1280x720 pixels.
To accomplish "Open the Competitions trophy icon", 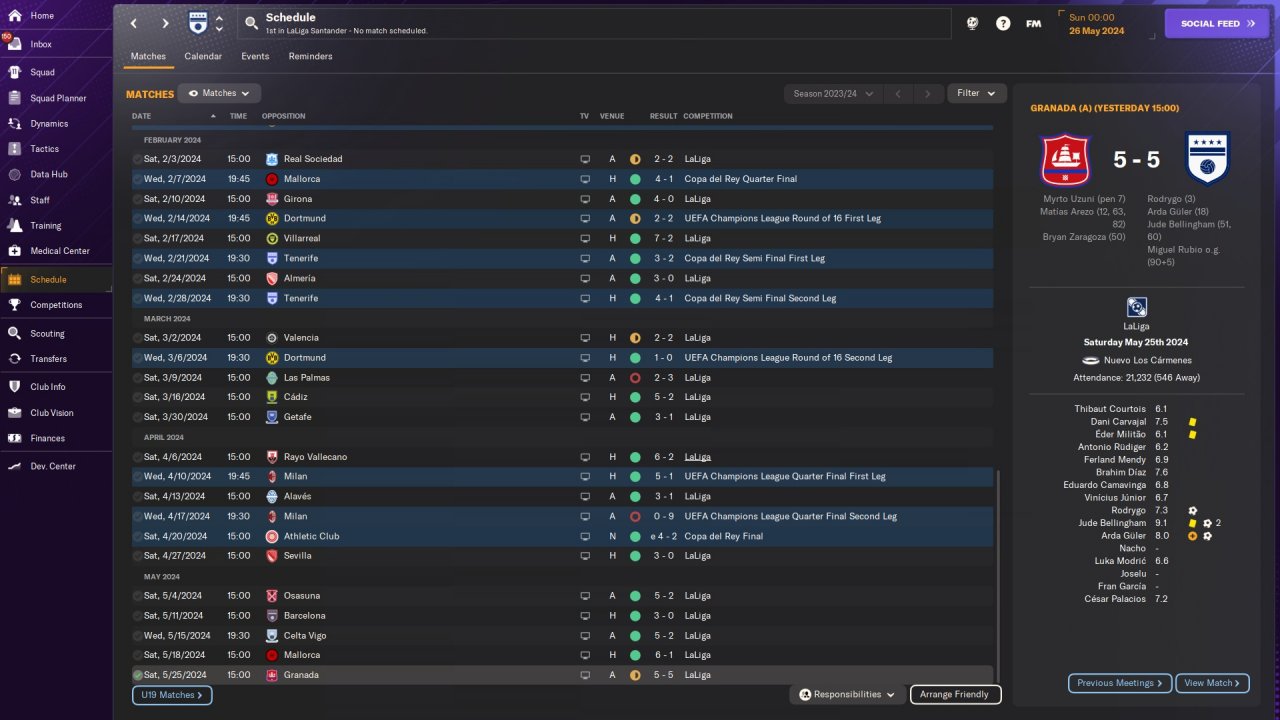I will tap(15, 305).
